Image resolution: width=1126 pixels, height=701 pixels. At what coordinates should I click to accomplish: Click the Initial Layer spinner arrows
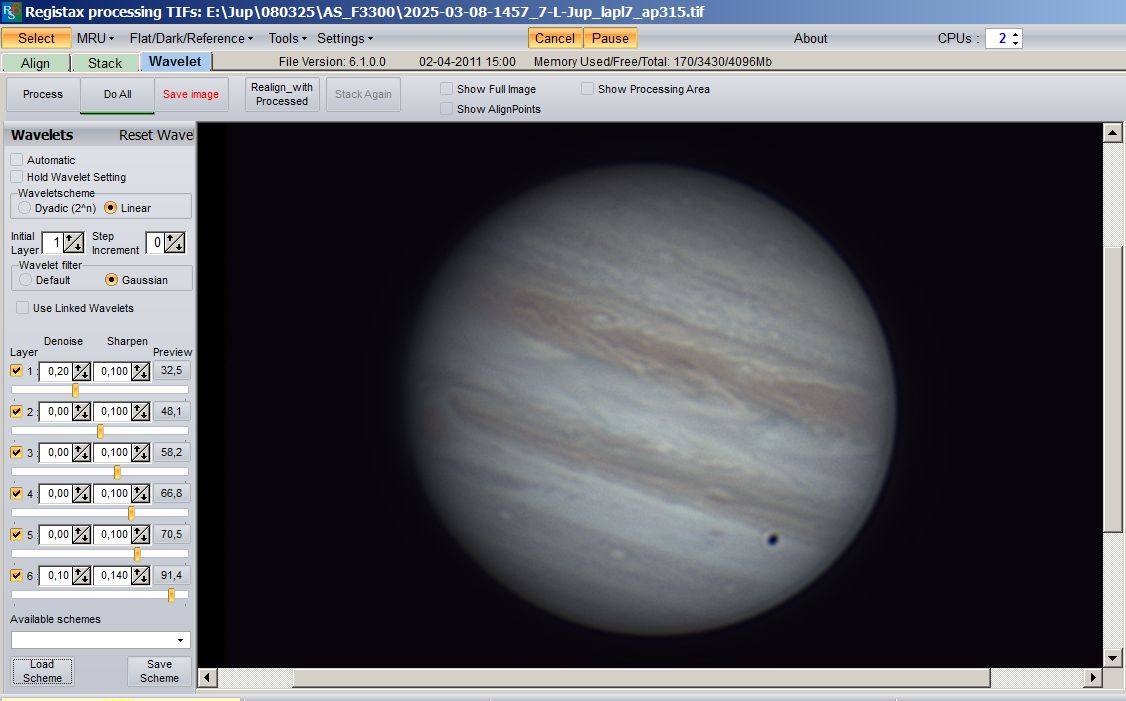[x=74, y=243]
